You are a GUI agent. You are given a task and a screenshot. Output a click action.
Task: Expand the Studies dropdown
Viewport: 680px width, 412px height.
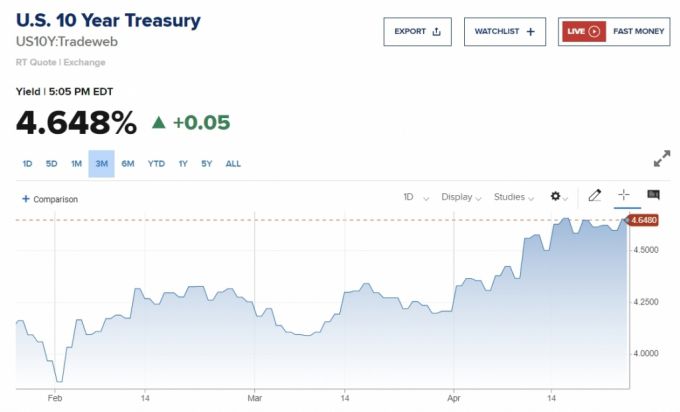pyautogui.click(x=515, y=197)
